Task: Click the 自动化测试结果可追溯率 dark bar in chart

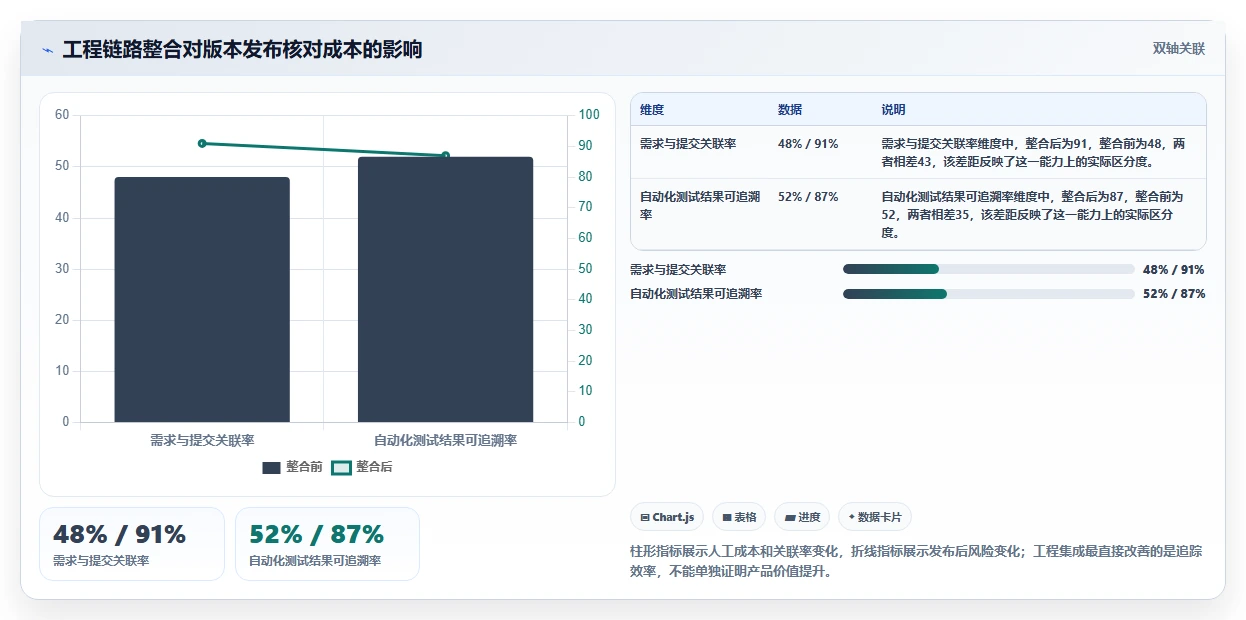Action: pyautogui.click(x=445, y=289)
